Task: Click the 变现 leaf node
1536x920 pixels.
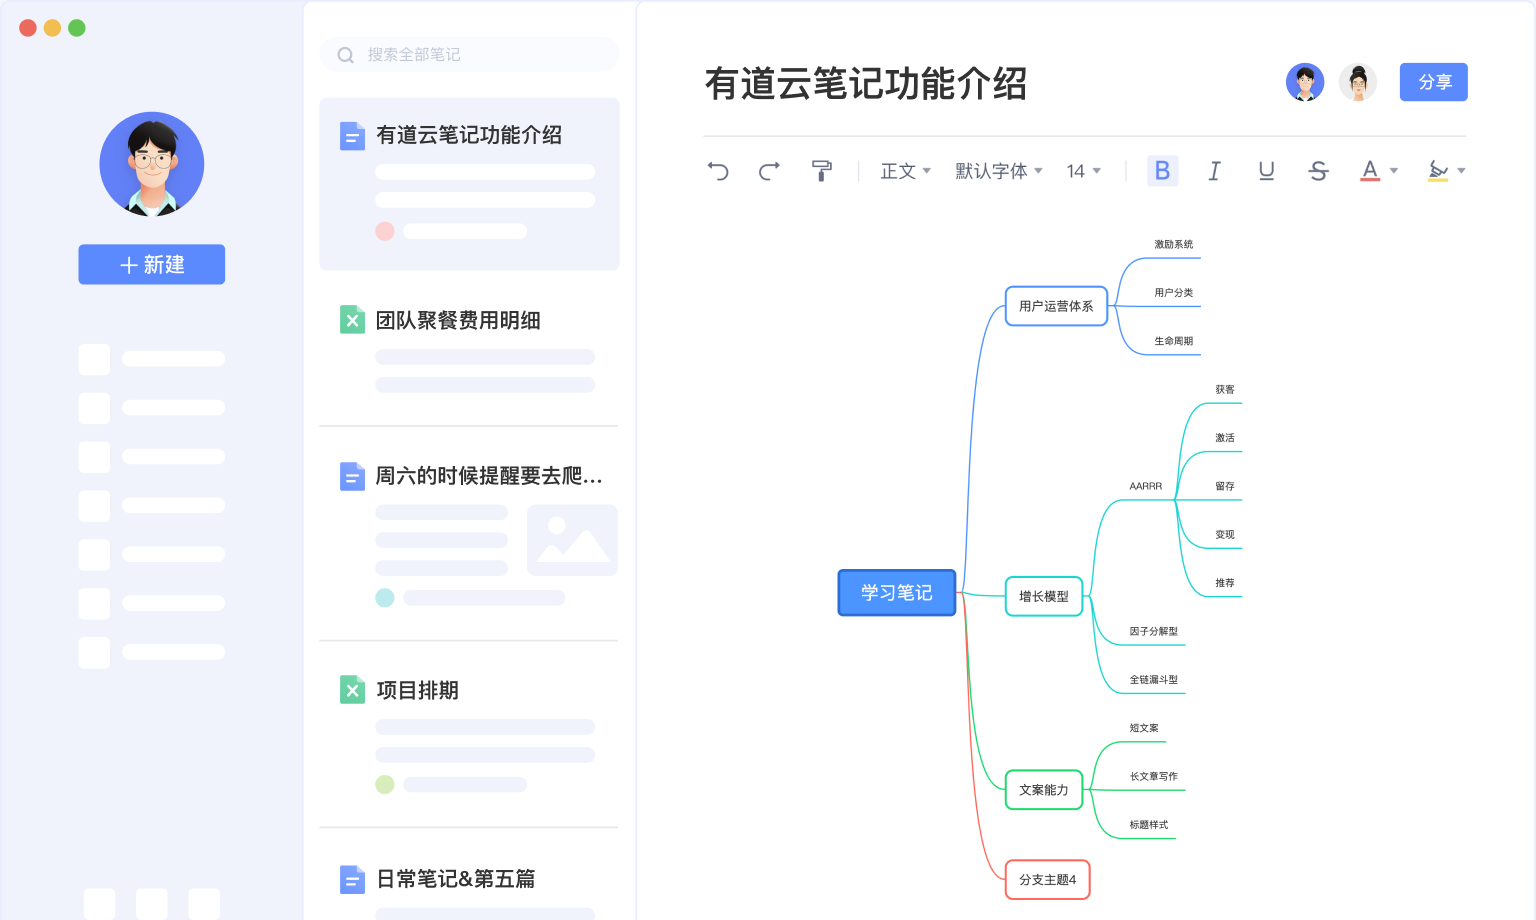Action: (x=1225, y=535)
